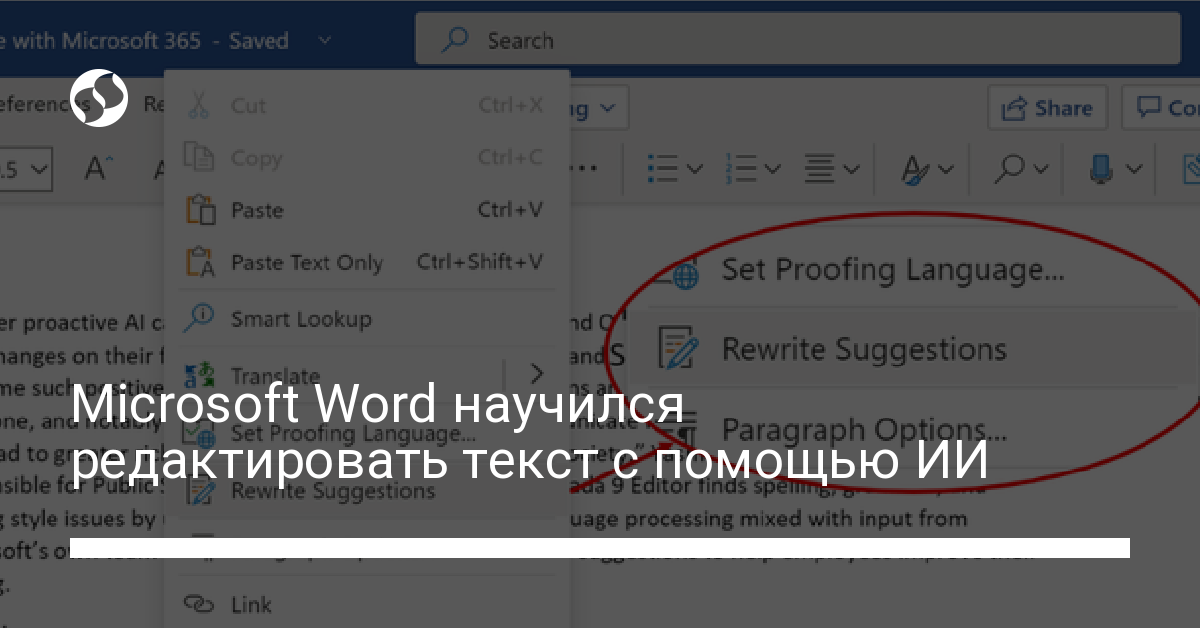Open the alignment options chevron
1200x628 pixels.
tap(851, 169)
